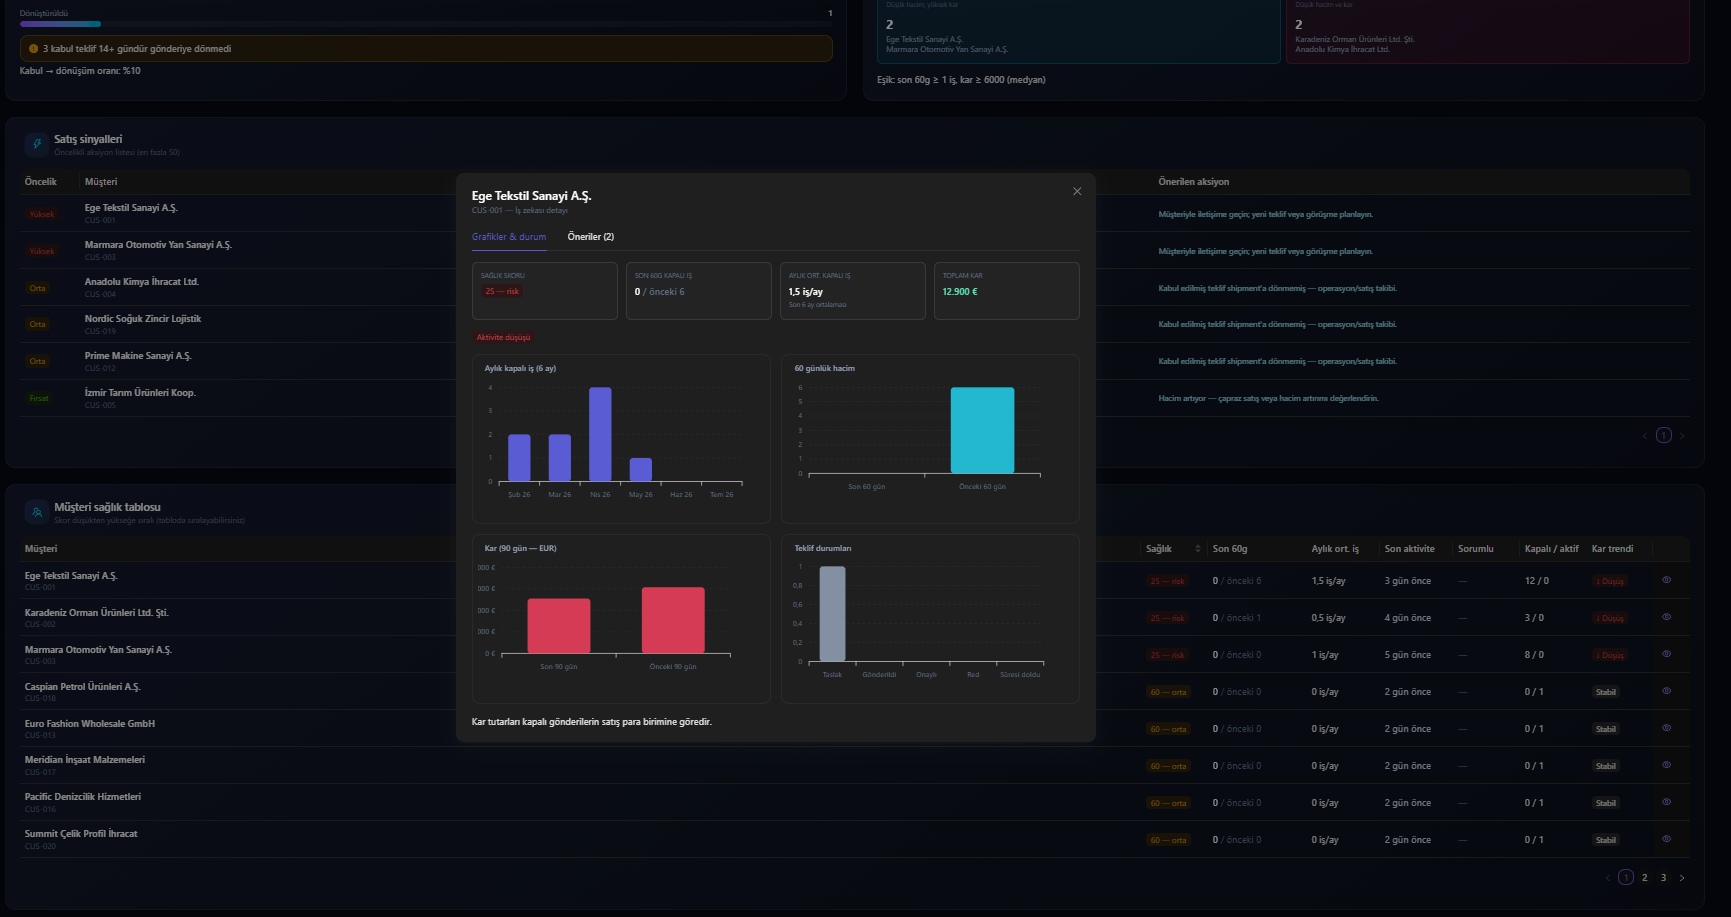Click the eye icon for Karadeniz Orman row
This screenshot has height=917, width=1731.
[x=1666, y=617]
